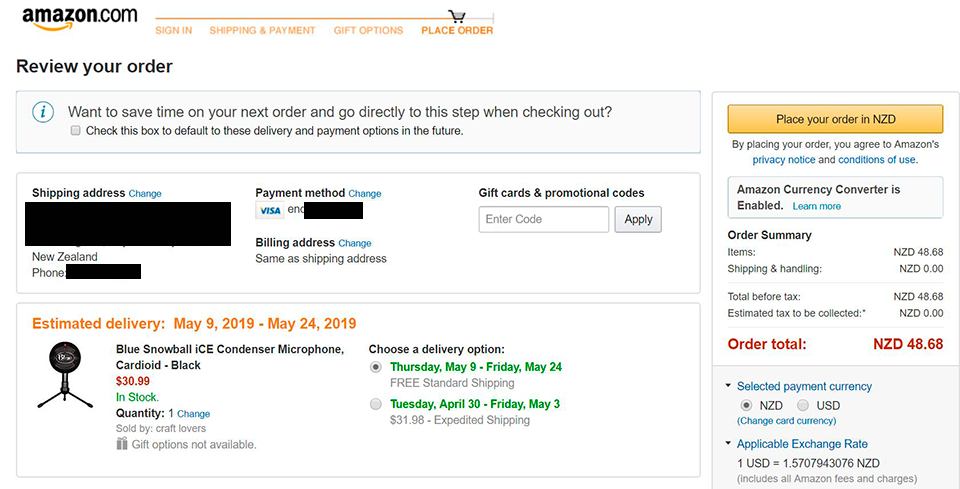Collapse the Applicable Exchange Rate section
The width and height of the screenshot is (960, 489).
(x=728, y=443)
